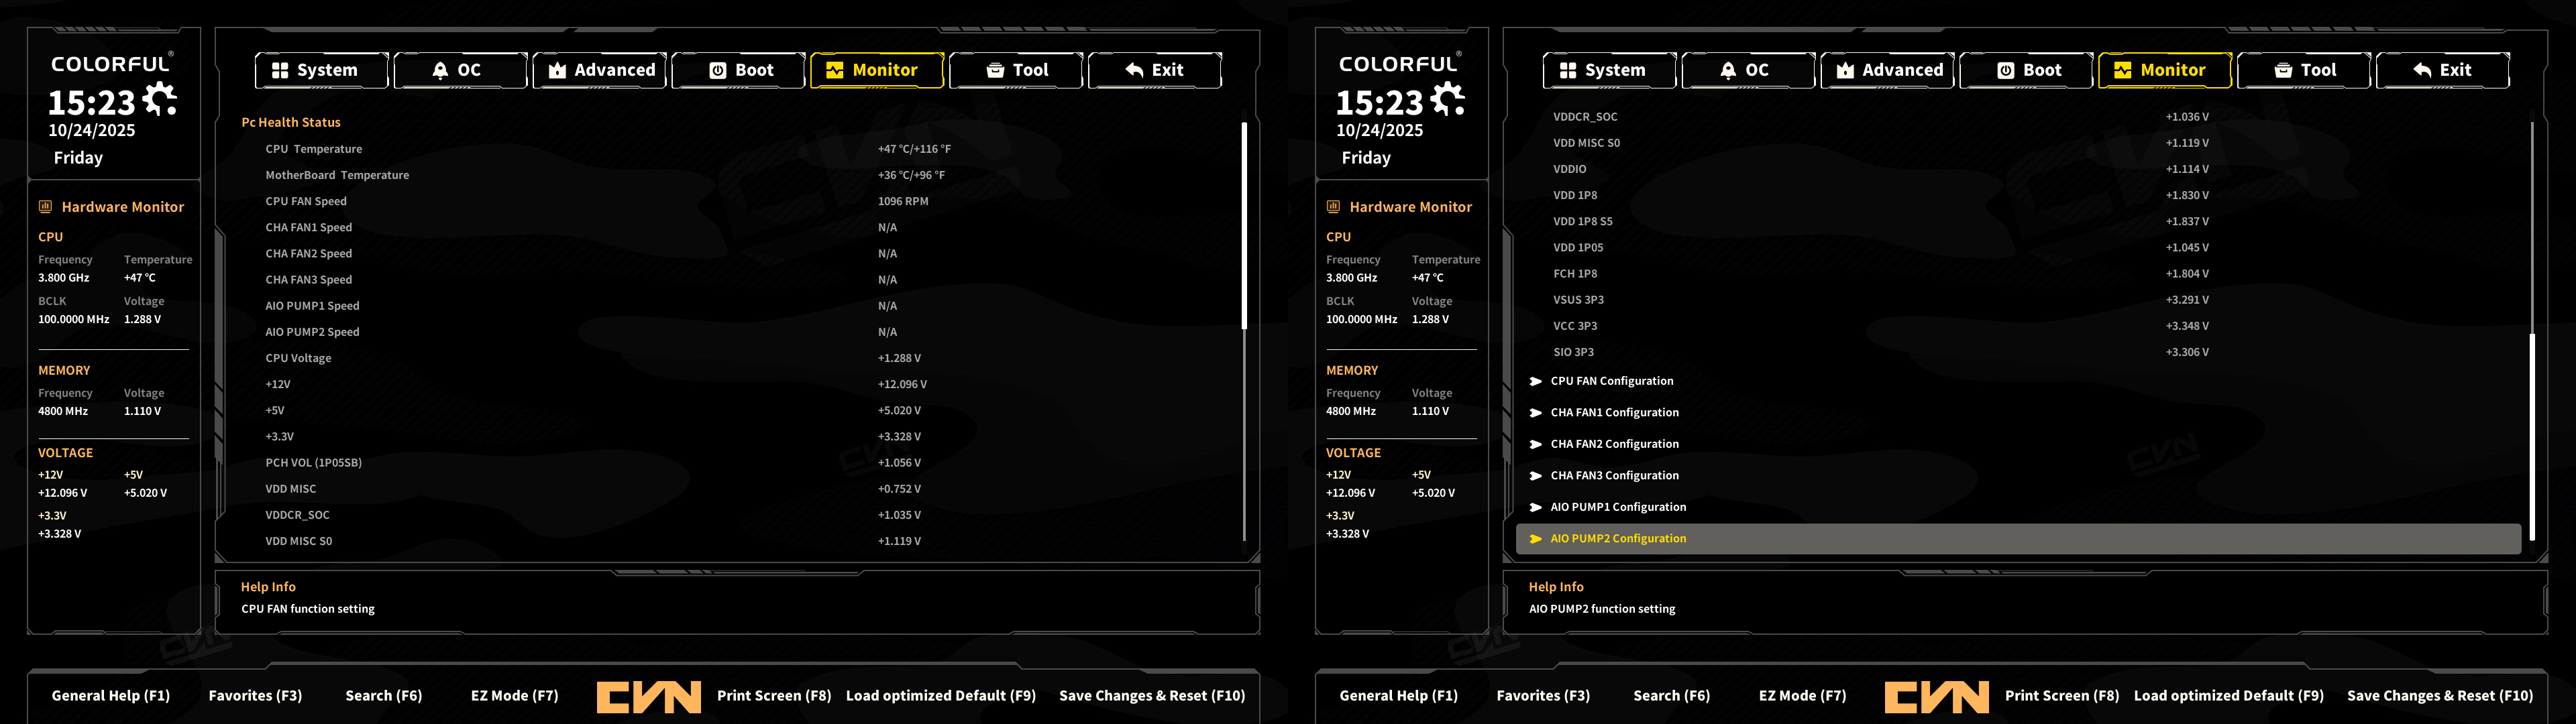Screen dimensions: 2576x724
Task: Click the gear icon beside the left clock
Action: click(160, 99)
